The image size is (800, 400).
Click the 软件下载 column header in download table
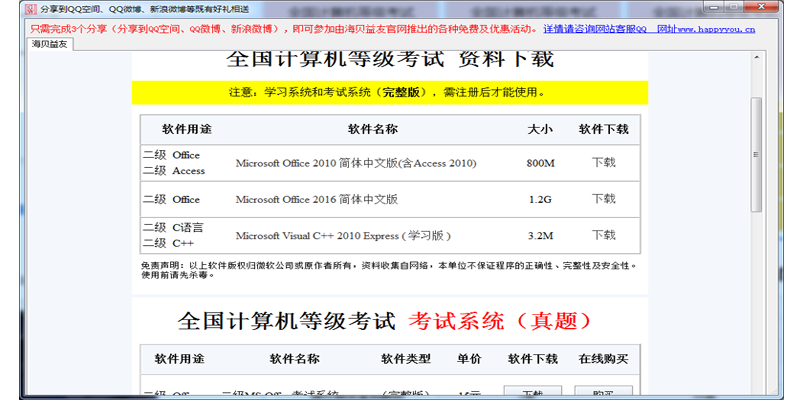click(x=604, y=130)
